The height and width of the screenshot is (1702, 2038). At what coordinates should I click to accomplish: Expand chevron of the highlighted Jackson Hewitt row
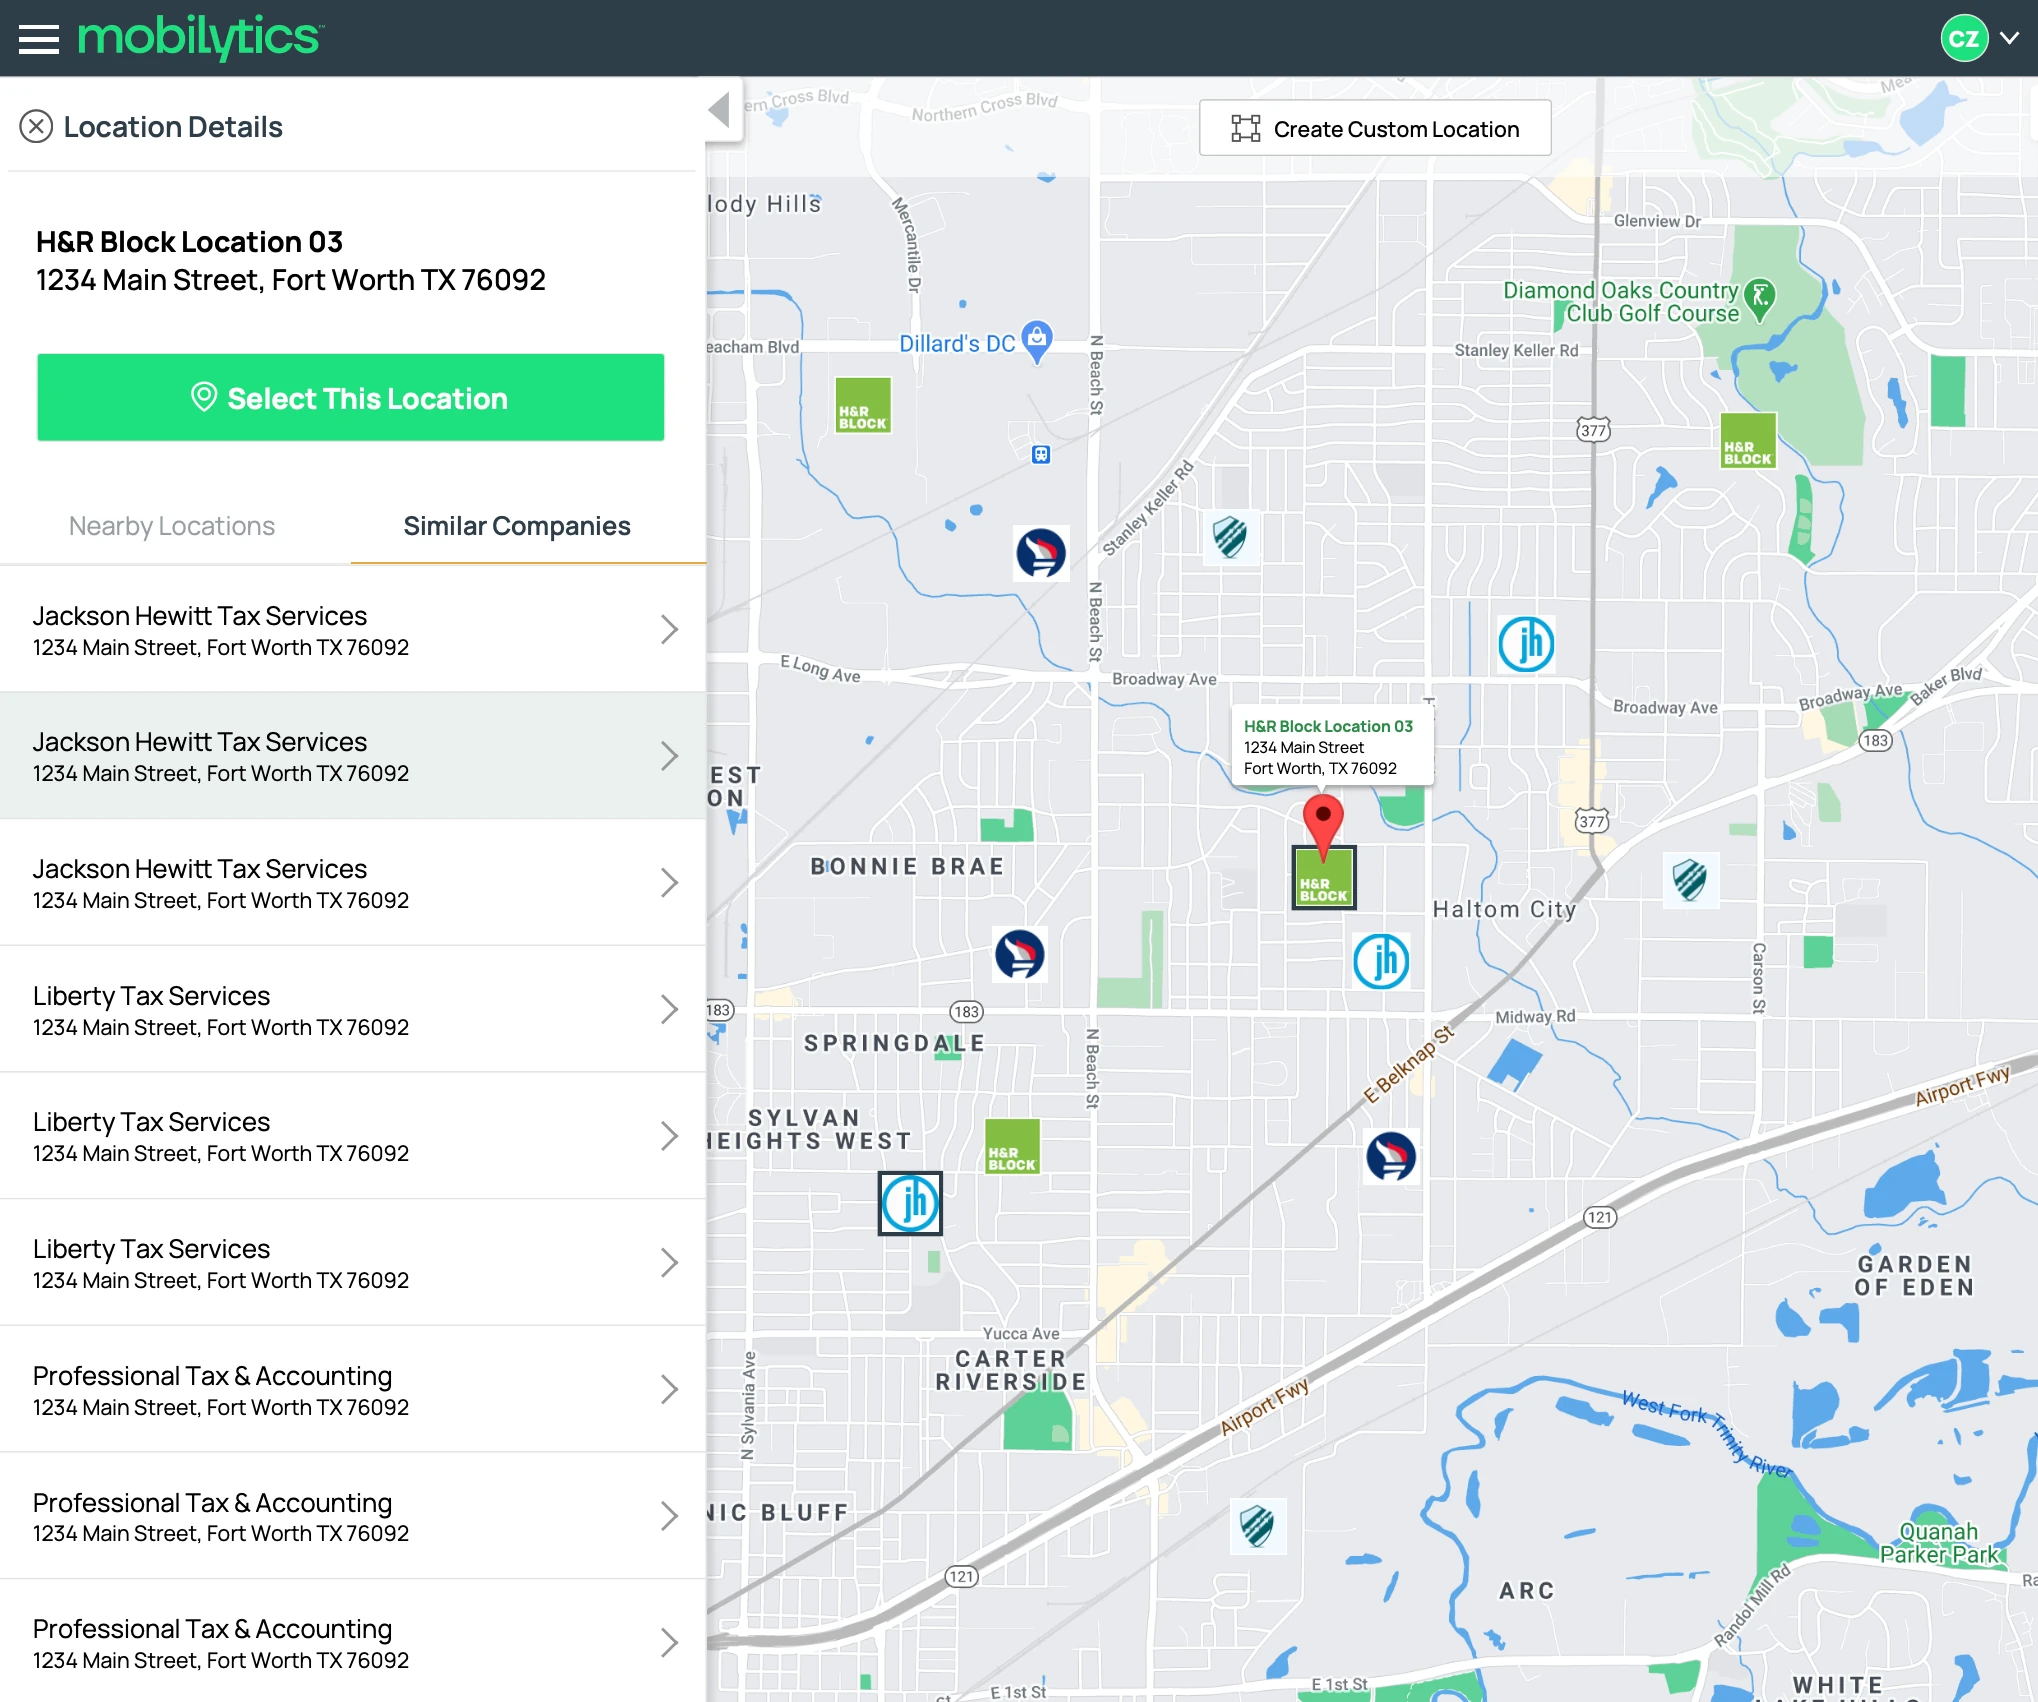click(669, 756)
